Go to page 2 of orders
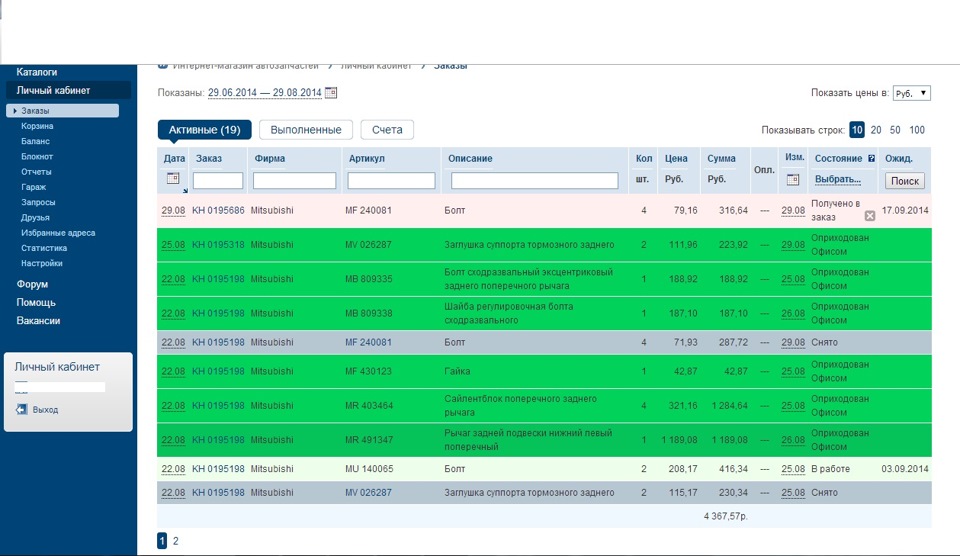This screenshot has width=960, height=556. (176, 541)
